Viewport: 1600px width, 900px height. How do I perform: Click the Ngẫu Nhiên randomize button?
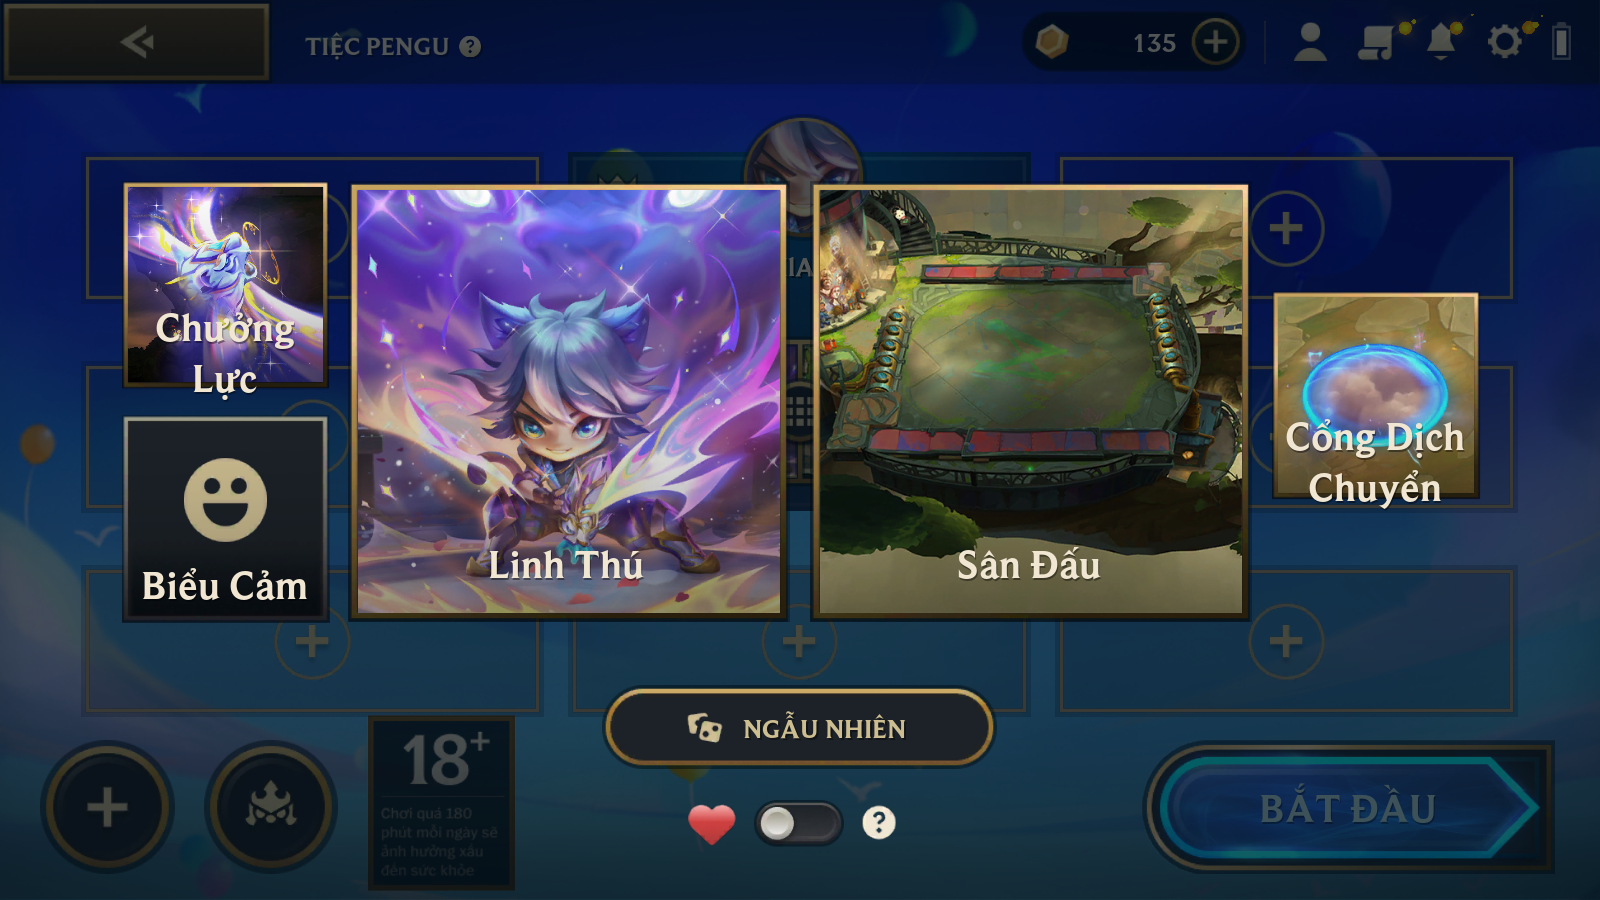click(x=798, y=728)
